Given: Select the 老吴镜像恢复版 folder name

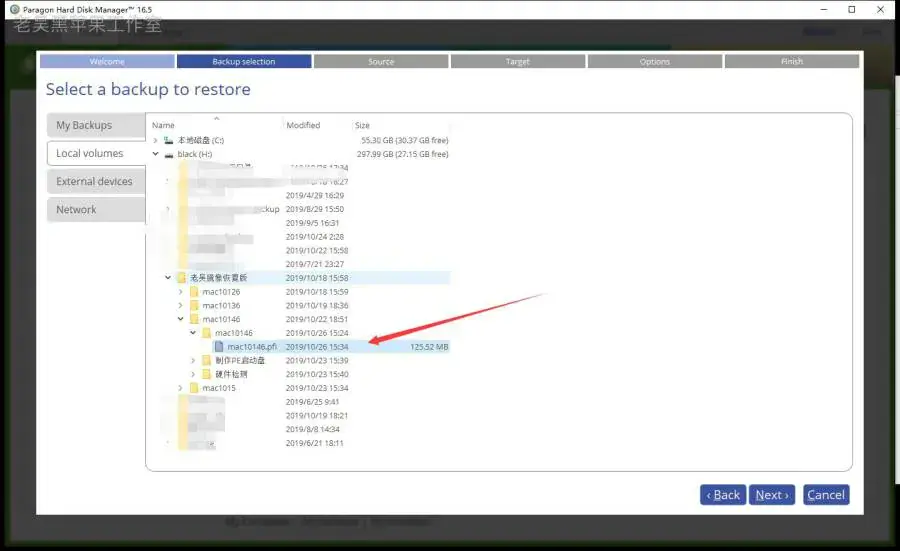Looking at the screenshot, I should (x=218, y=278).
